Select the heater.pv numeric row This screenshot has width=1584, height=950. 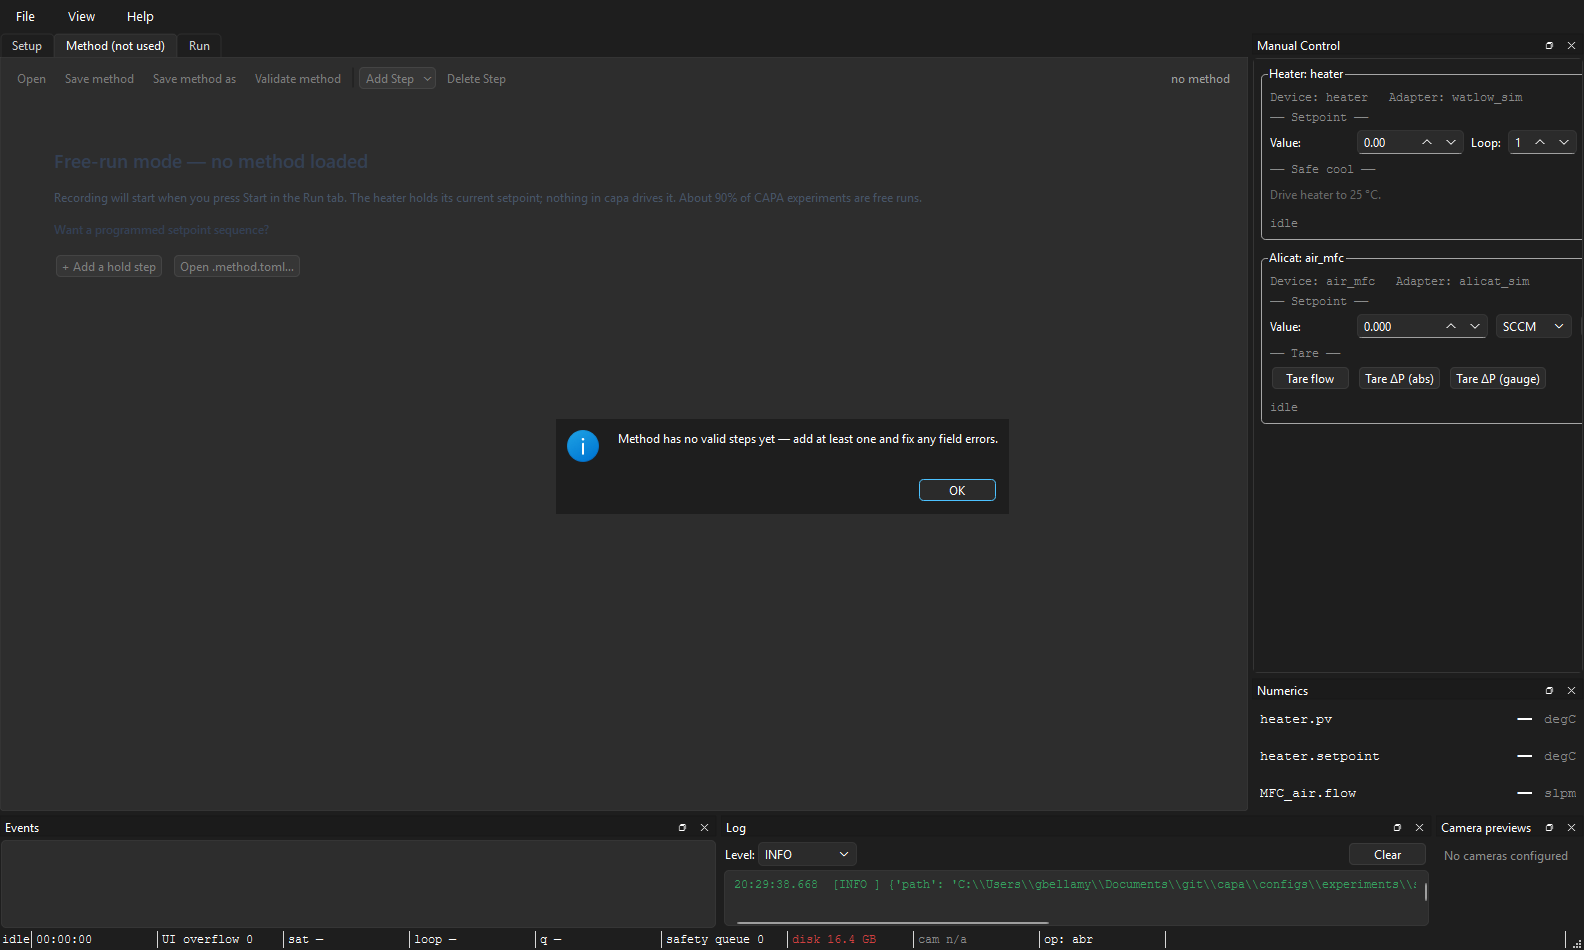(1417, 719)
